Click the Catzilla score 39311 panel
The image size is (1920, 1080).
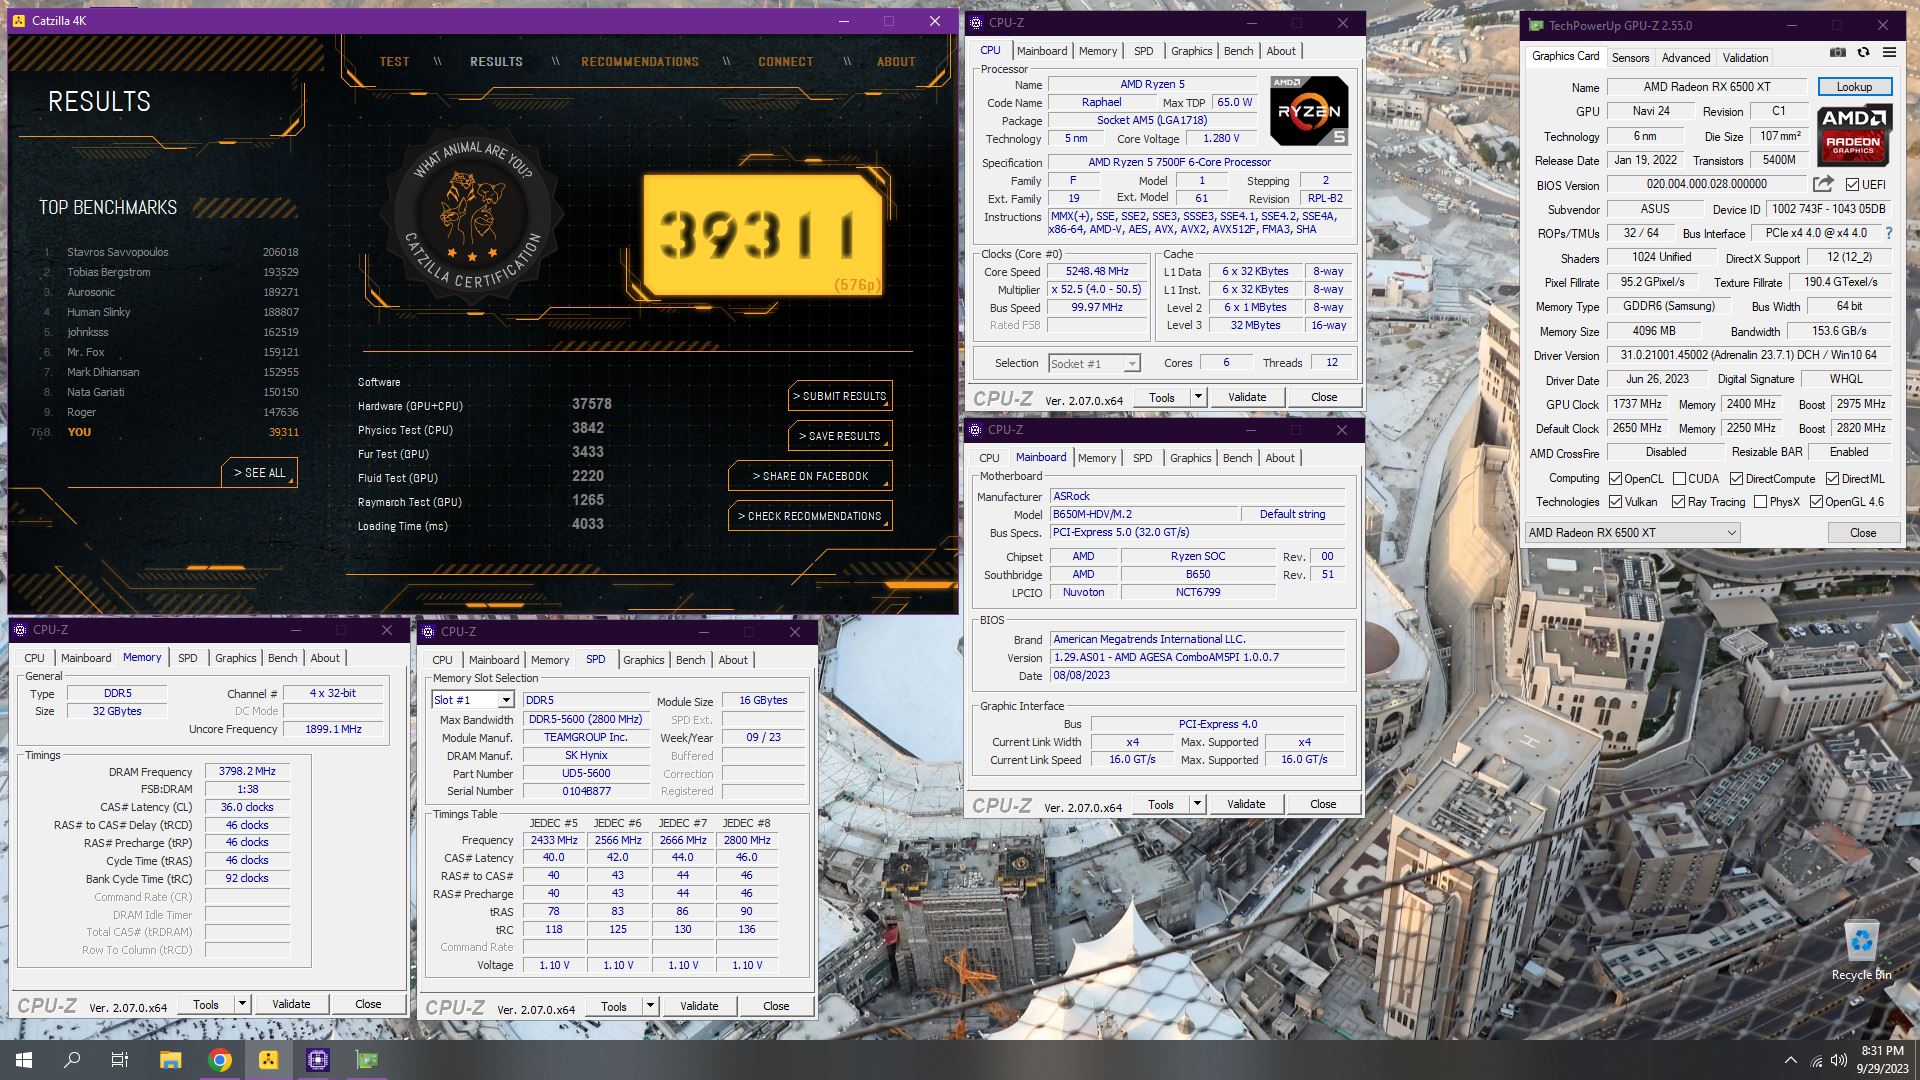point(762,236)
